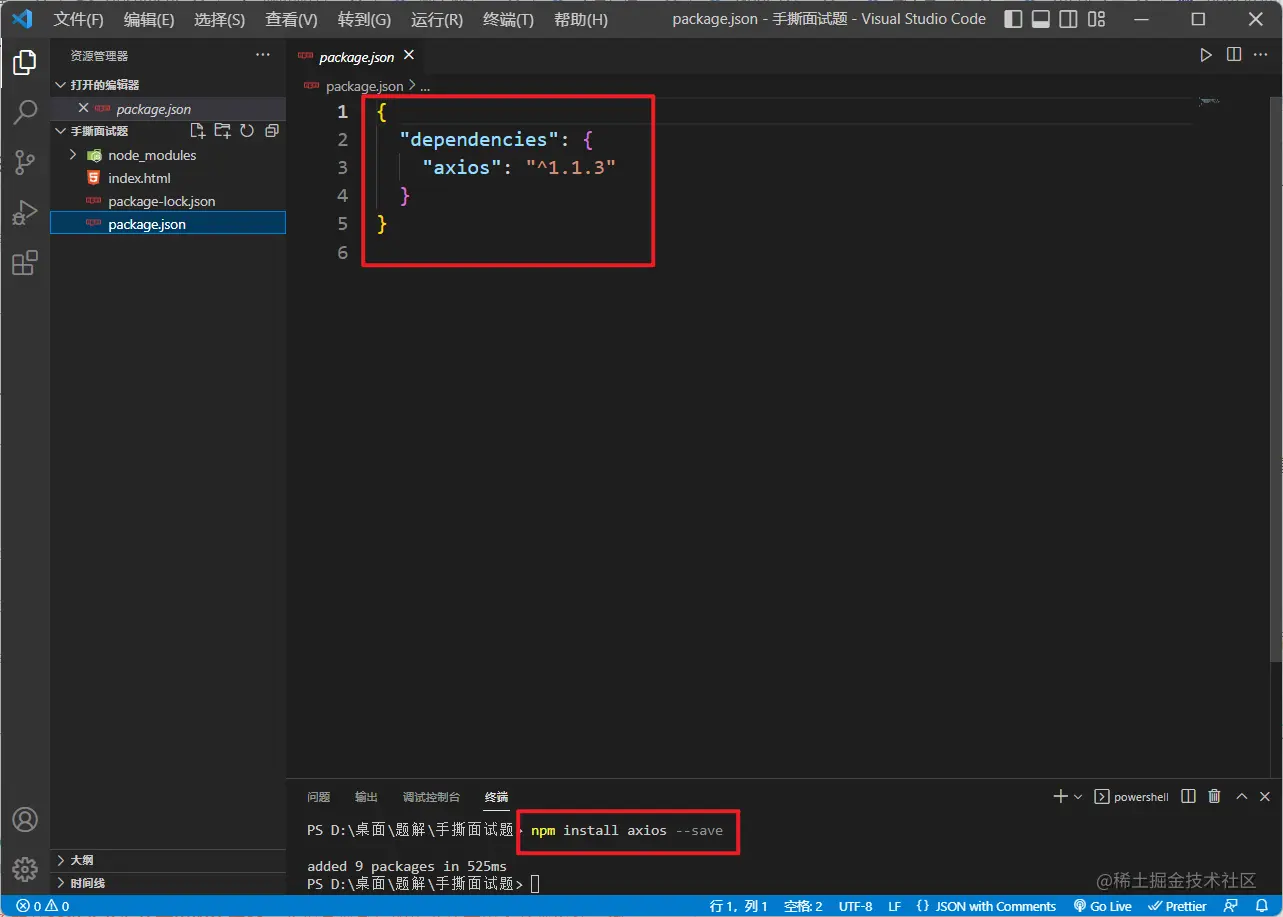Screen dimensions: 1283x917
Task: Close the terminal panel
Action: [x=1265, y=797]
